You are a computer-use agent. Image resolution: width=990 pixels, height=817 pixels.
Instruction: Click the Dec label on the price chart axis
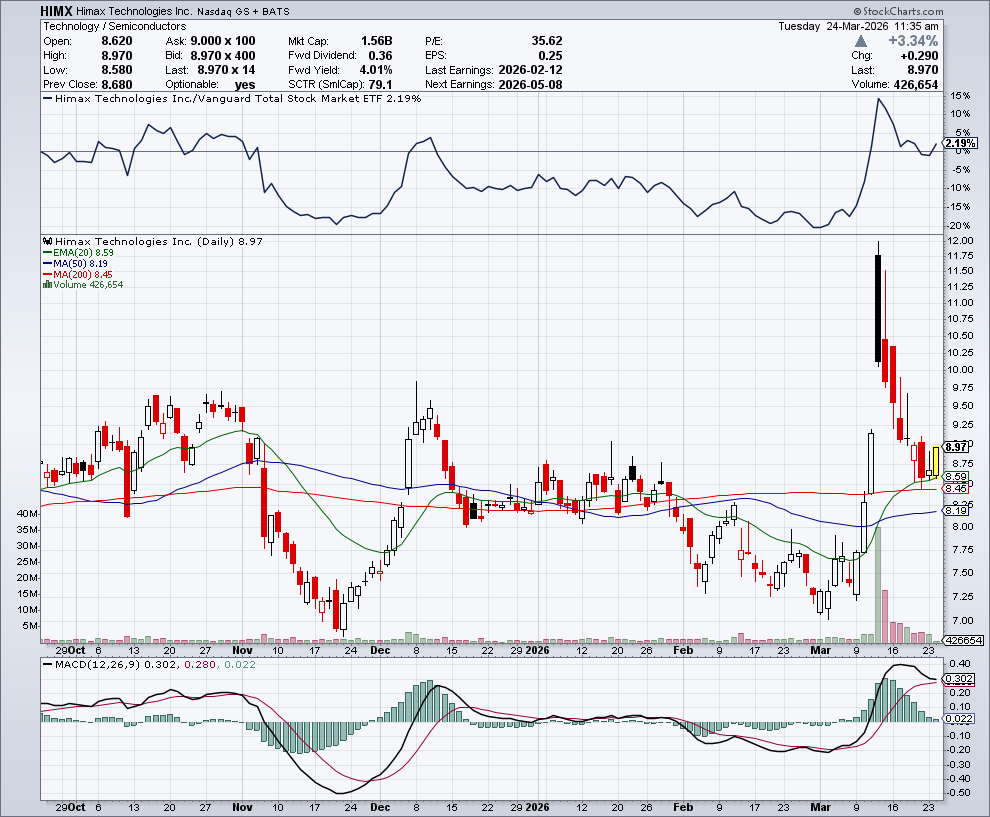coord(380,650)
